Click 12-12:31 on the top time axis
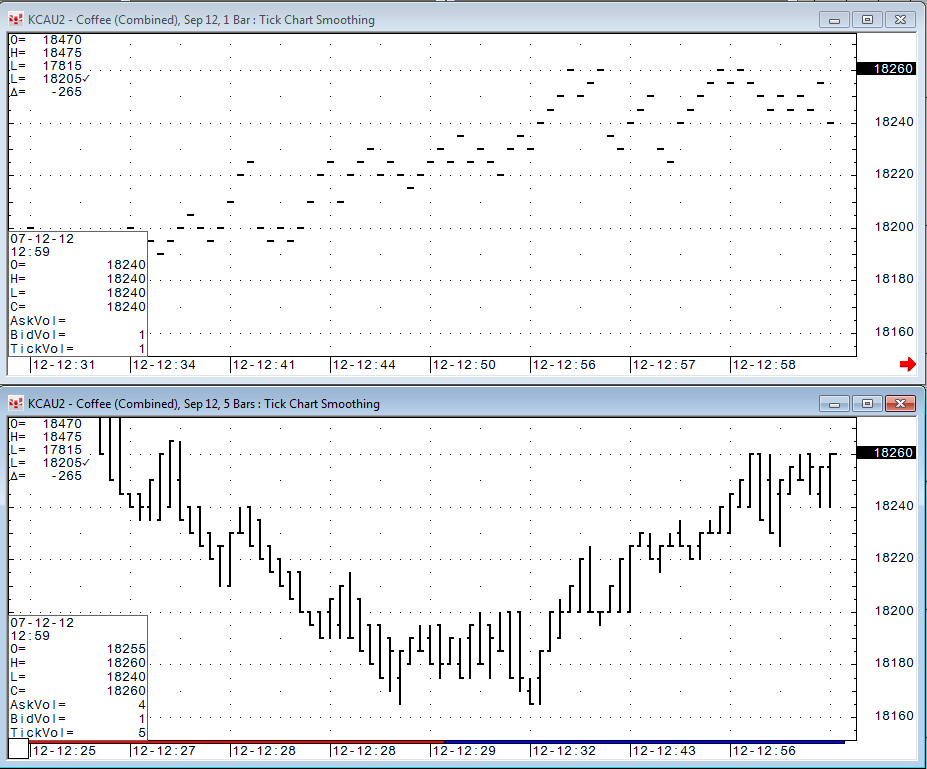Image resolution: width=927 pixels, height=769 pixels. point(64,365)
